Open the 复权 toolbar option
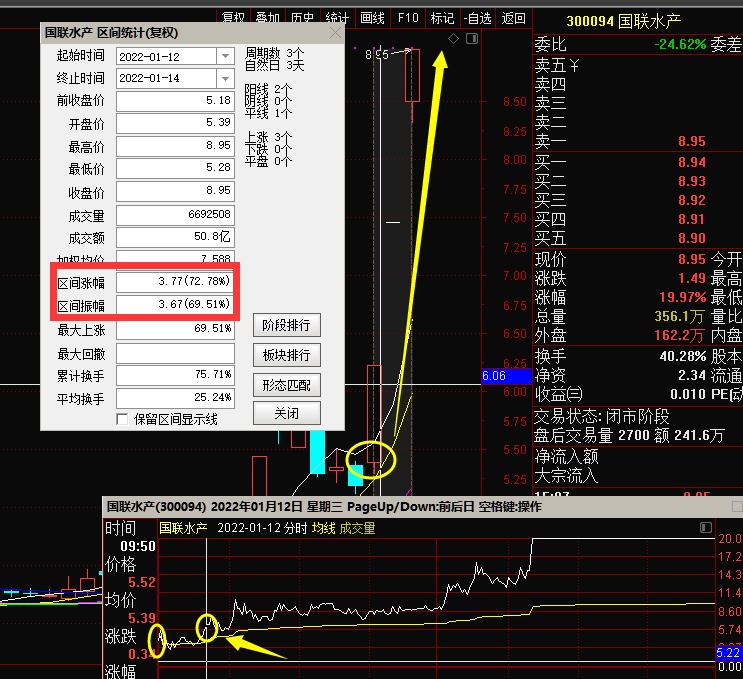The width and height of the screenshot is (743, 679). coord(234,18)
